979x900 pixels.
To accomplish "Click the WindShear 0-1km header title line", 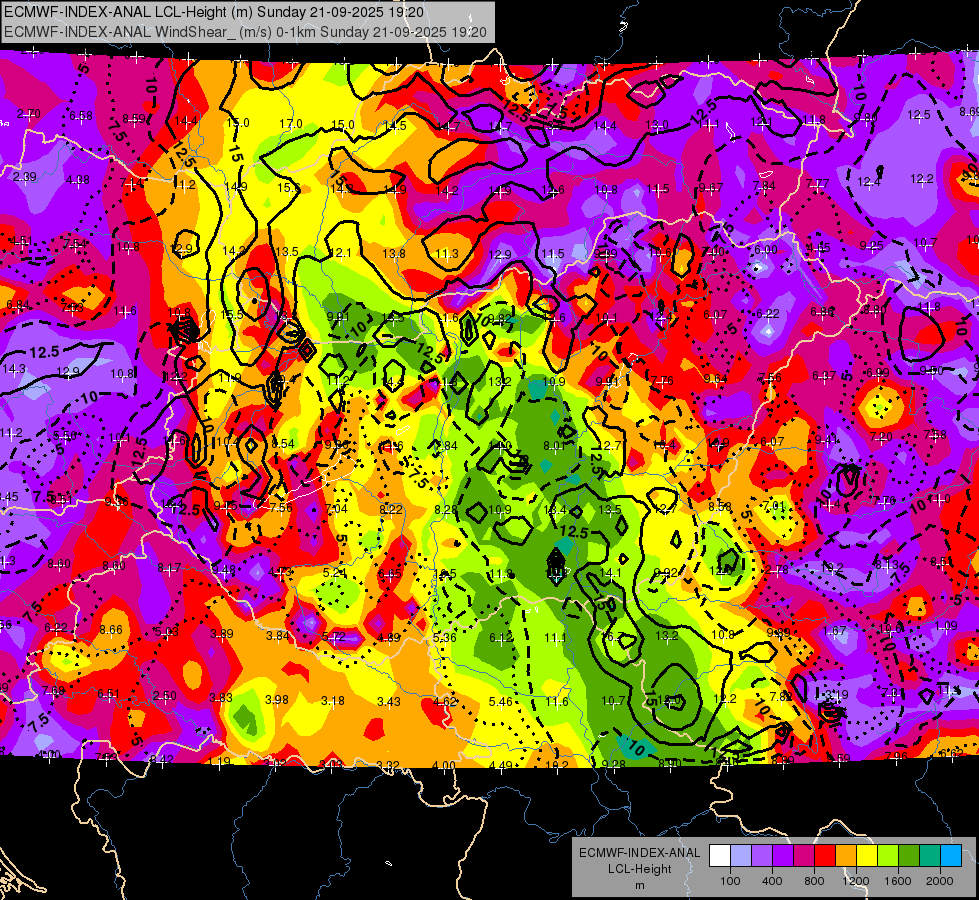I will (x=245, y=32).
